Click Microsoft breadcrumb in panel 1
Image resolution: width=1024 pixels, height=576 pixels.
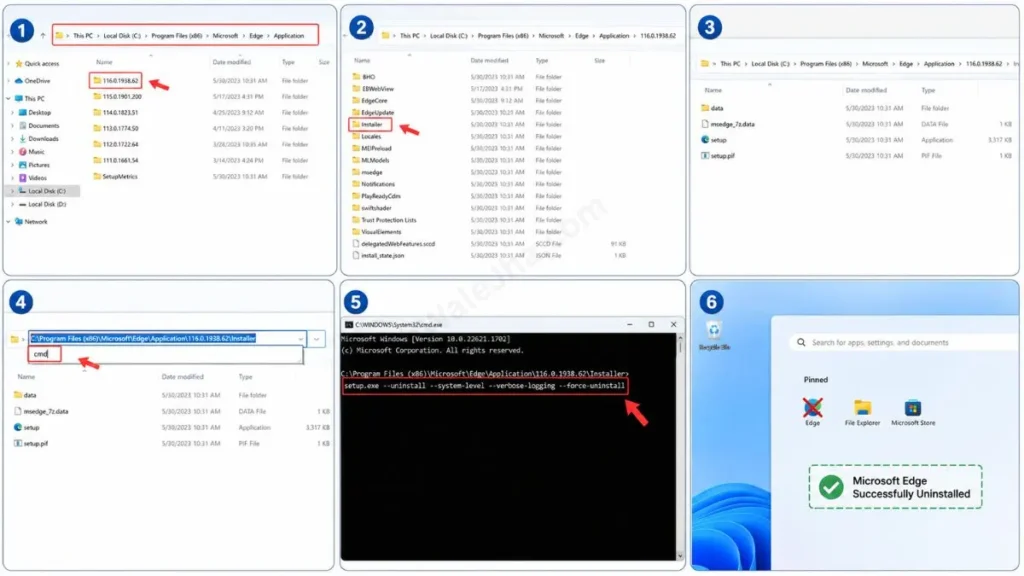click(225, 36)
